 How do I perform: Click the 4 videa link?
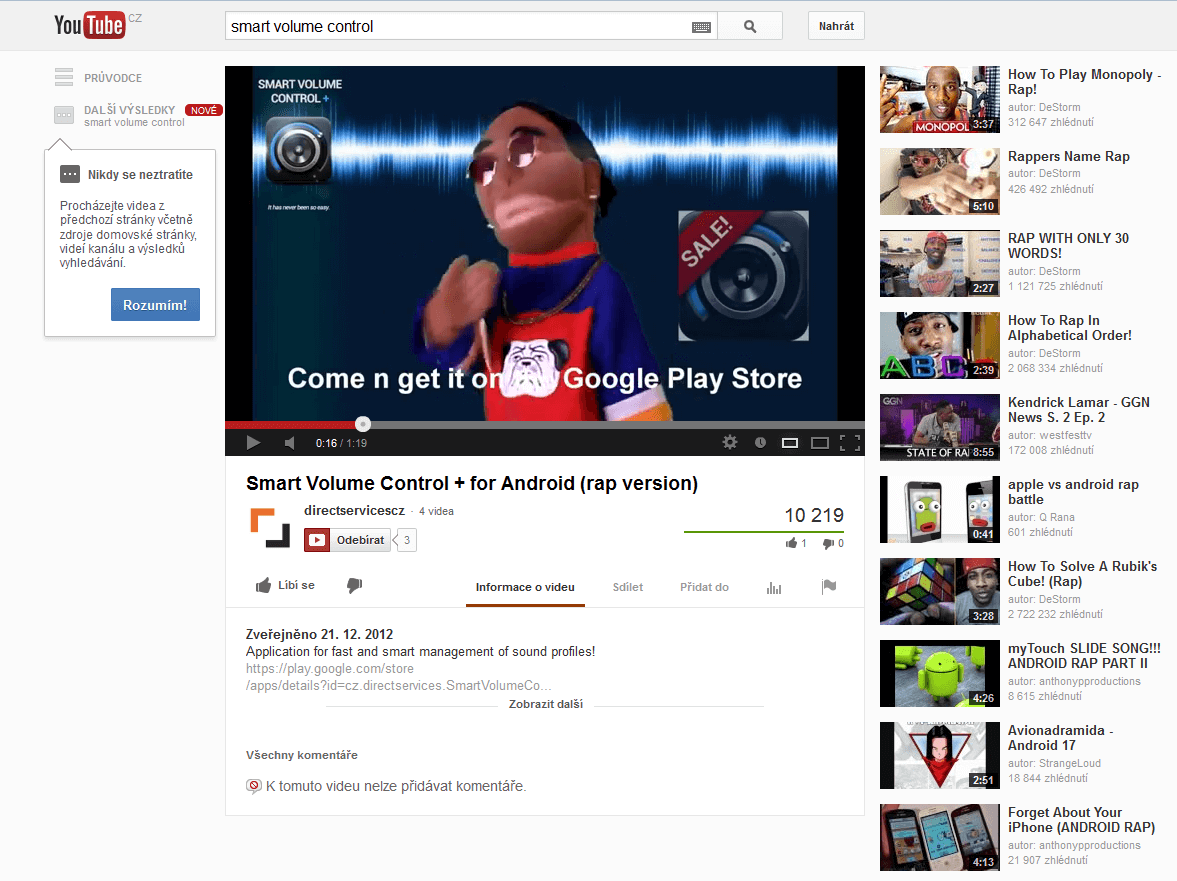coord(436,511)
